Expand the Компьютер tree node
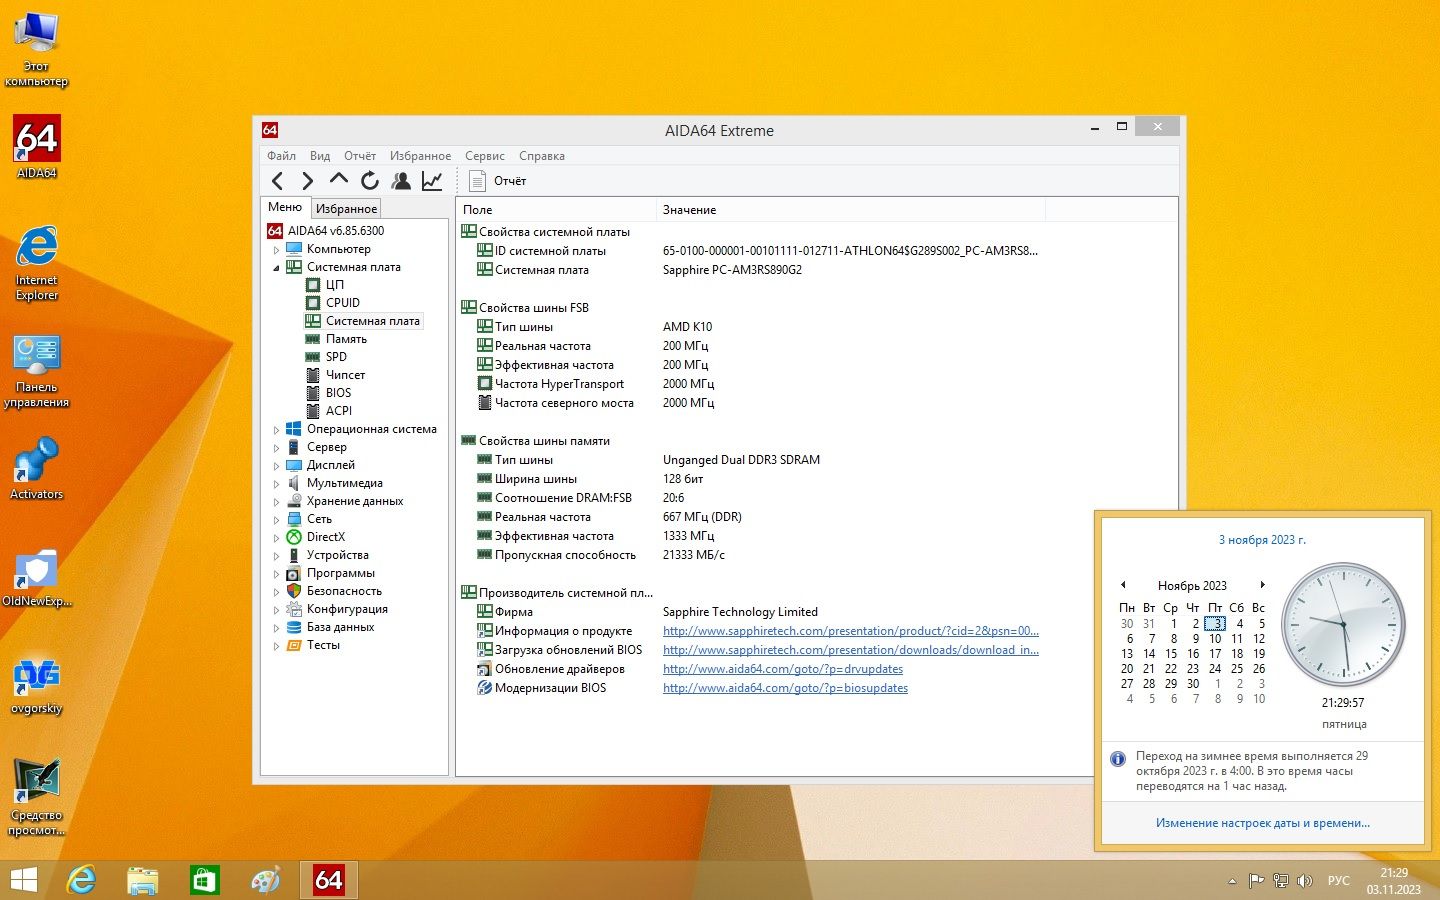This screenshot has width=1440, height=900. [277, 250]
